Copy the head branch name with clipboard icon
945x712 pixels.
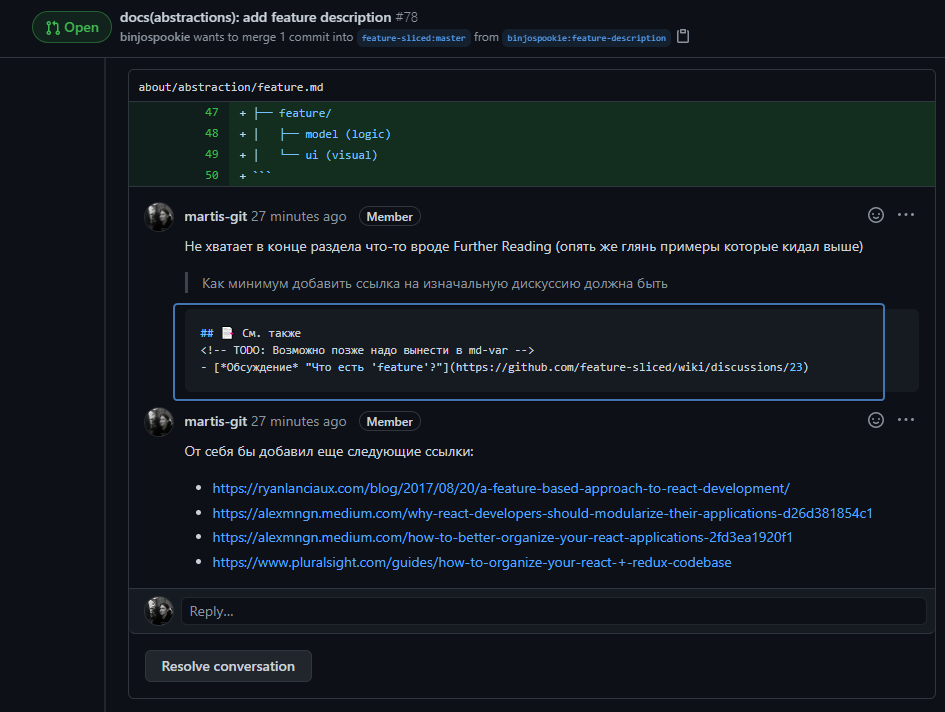(683, 36)
